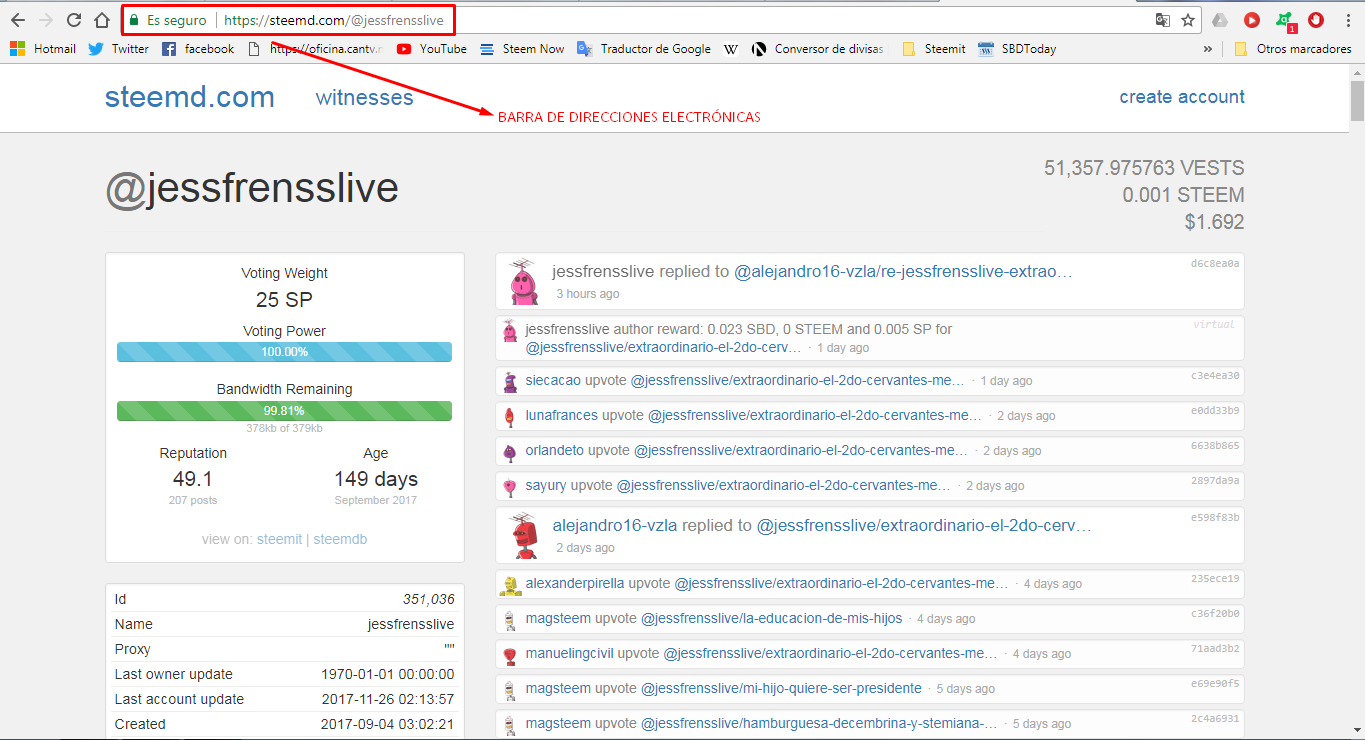Click the avatar on the author reward row
The height and width of the screenshot is (740, 1365).
coord(510,331)
